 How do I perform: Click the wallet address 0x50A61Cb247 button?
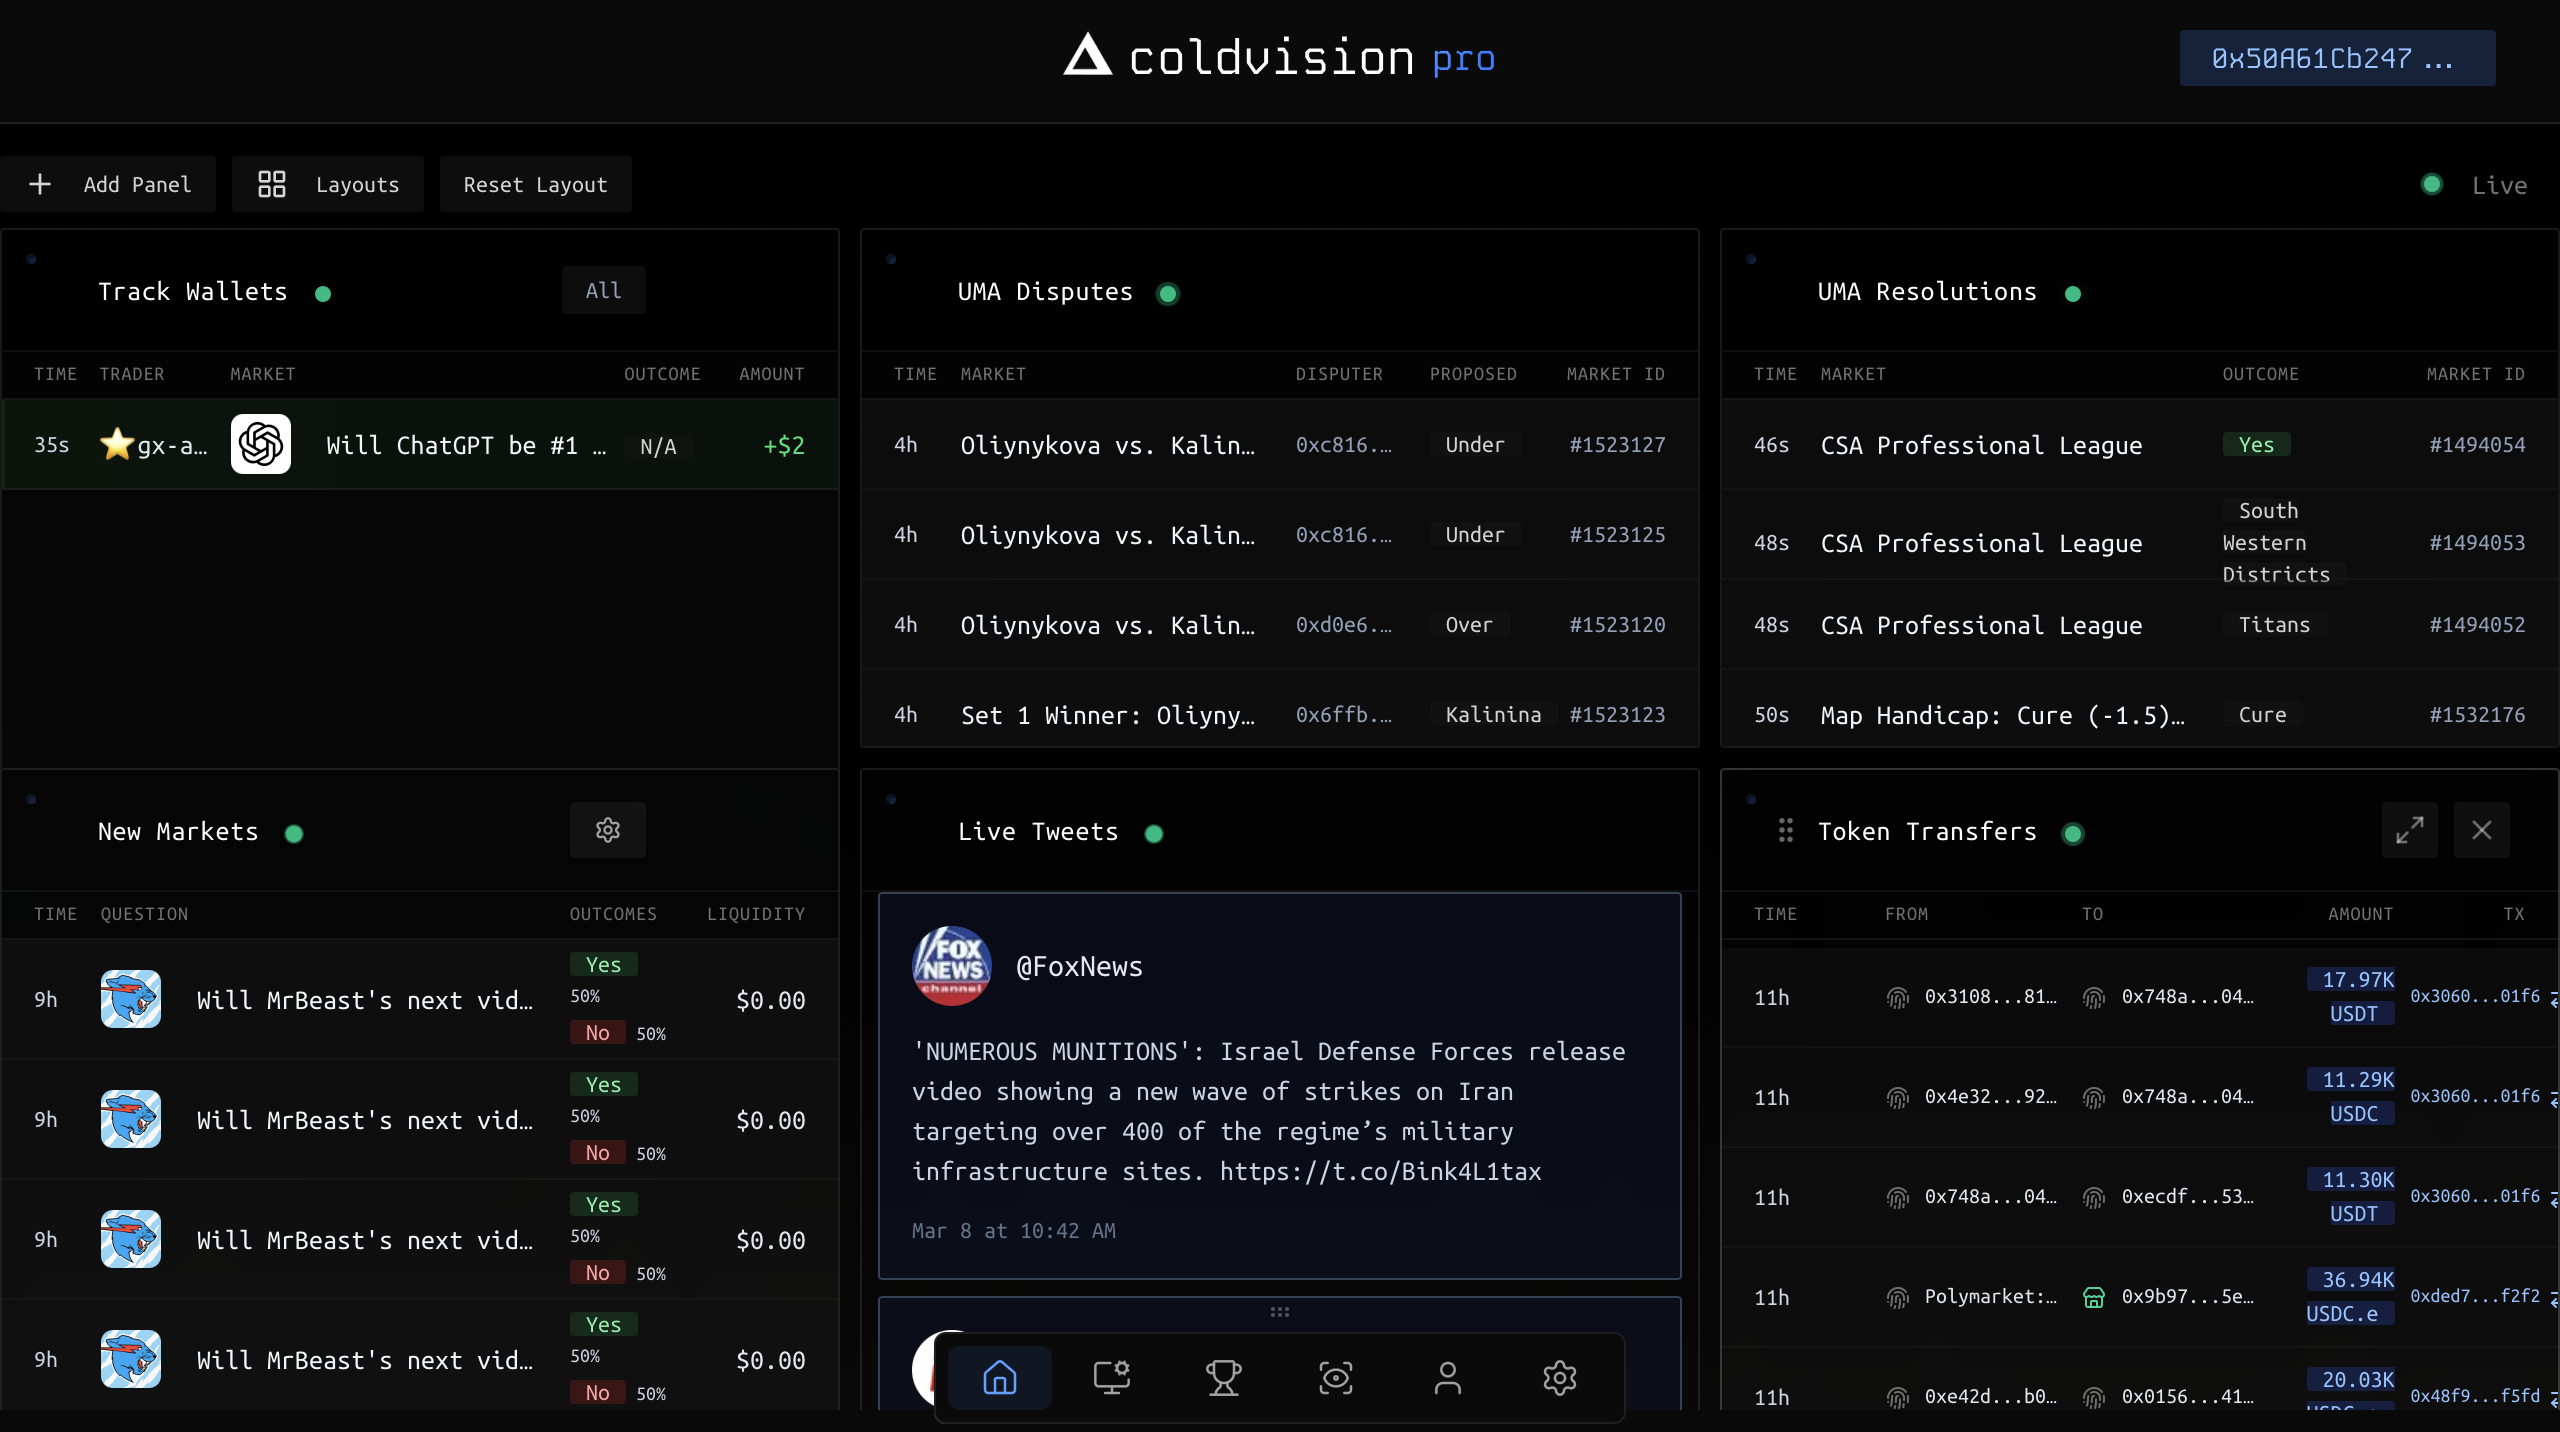2336,58
